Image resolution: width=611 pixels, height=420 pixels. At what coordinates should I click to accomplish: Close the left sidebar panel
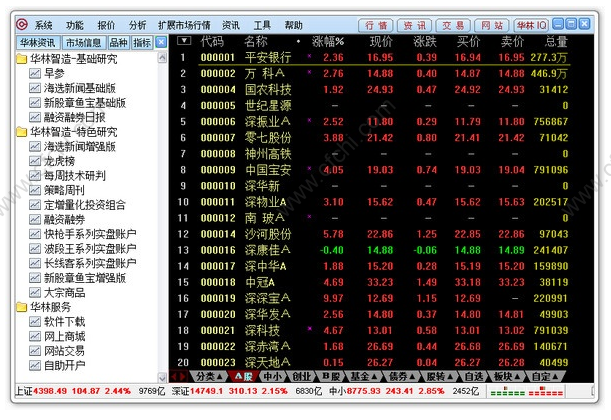pyautogui.click(x=161, y=42)
